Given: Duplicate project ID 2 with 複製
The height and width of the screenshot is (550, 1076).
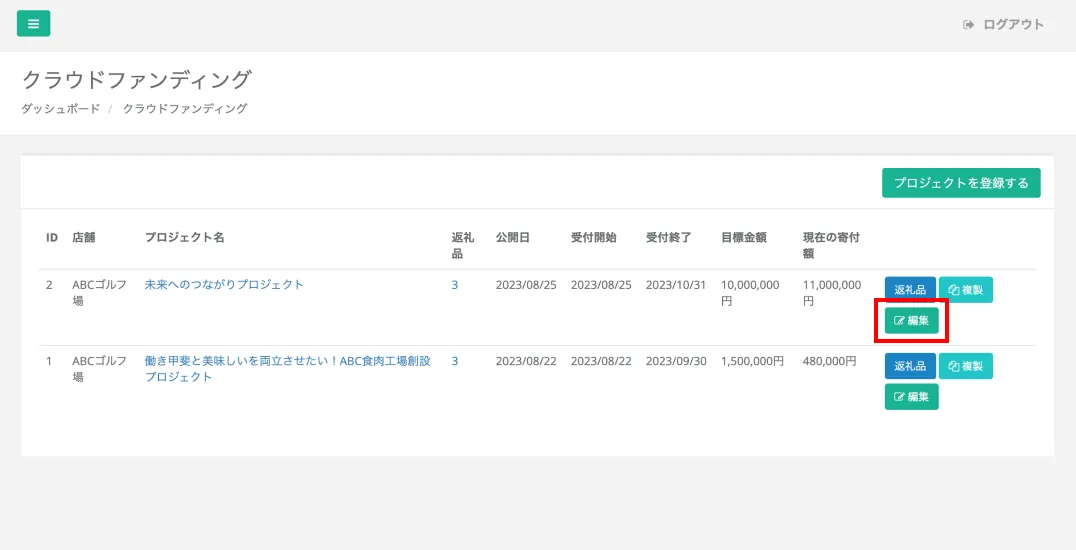Looking at the screenshot, I should coord(965,290).
